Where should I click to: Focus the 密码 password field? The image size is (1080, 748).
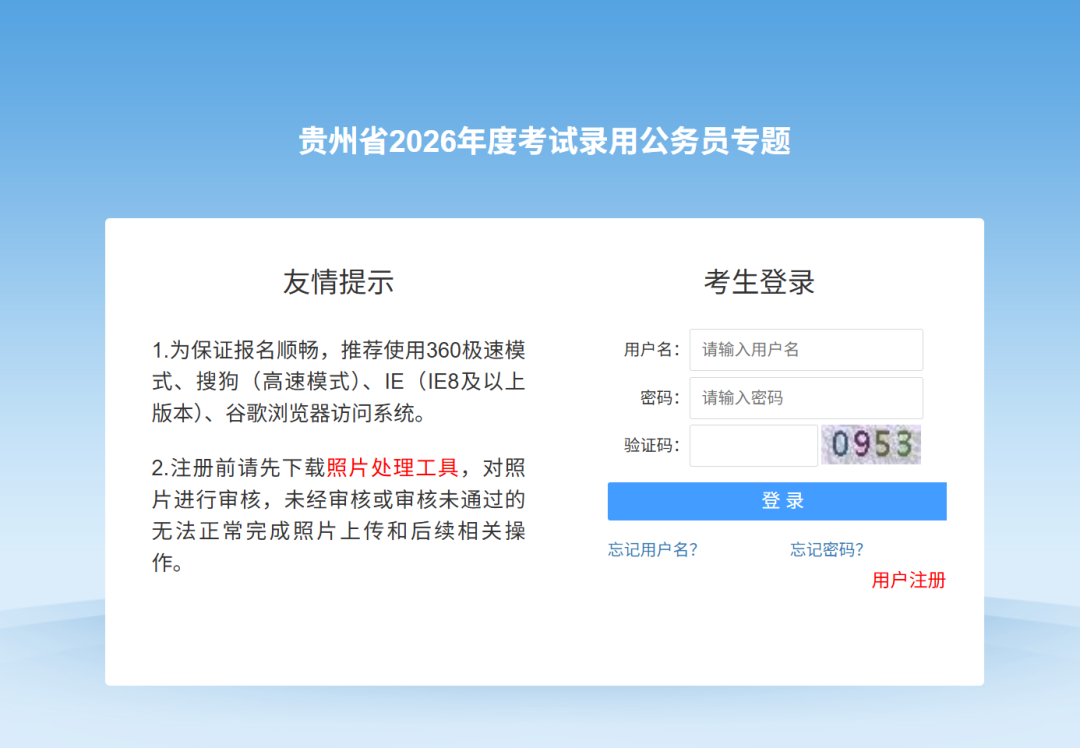pos(805,398)
